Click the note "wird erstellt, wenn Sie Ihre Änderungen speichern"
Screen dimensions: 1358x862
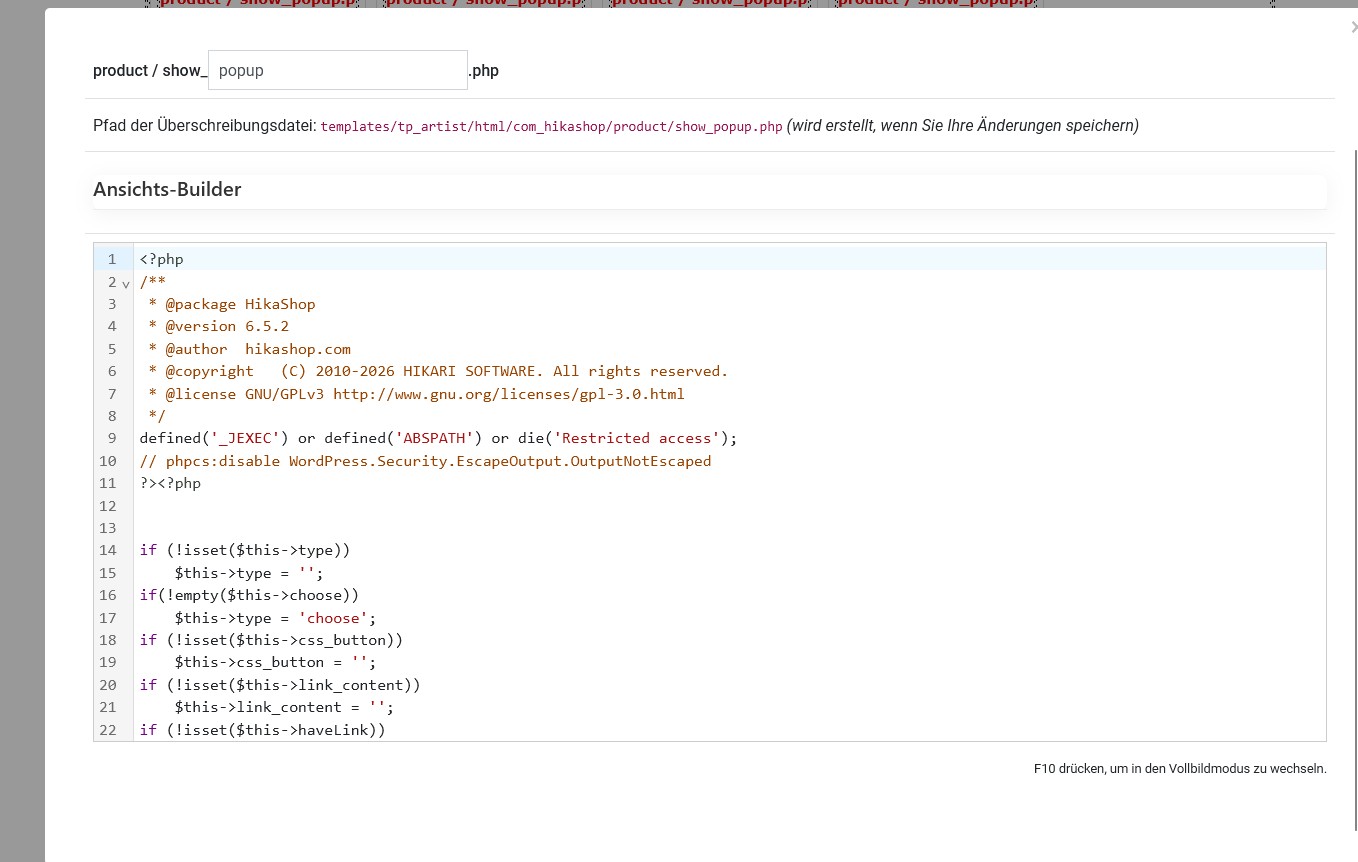click(963, 125)
